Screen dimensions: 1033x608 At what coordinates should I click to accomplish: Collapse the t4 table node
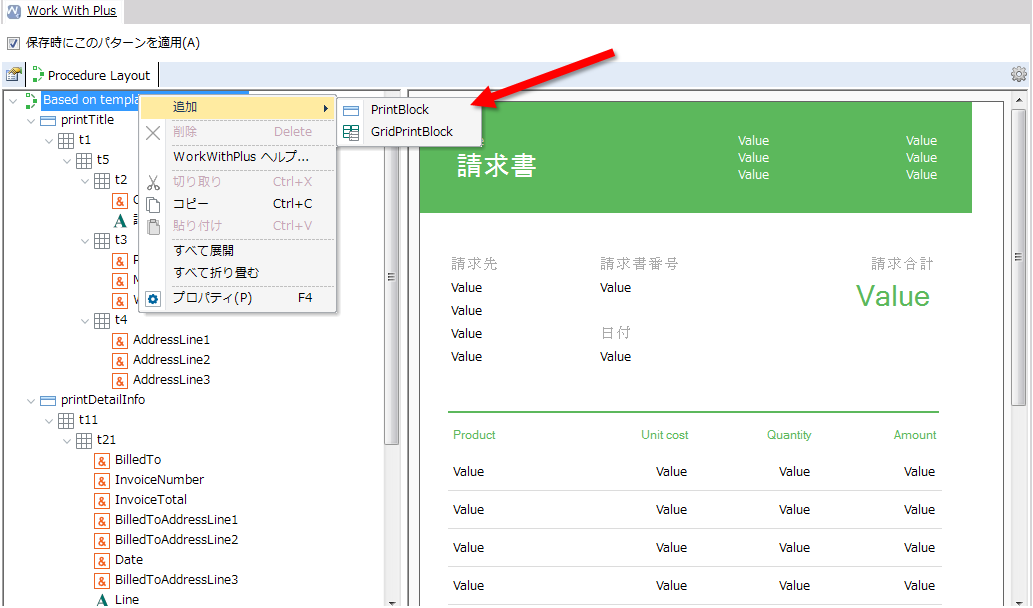click(85, 320)
